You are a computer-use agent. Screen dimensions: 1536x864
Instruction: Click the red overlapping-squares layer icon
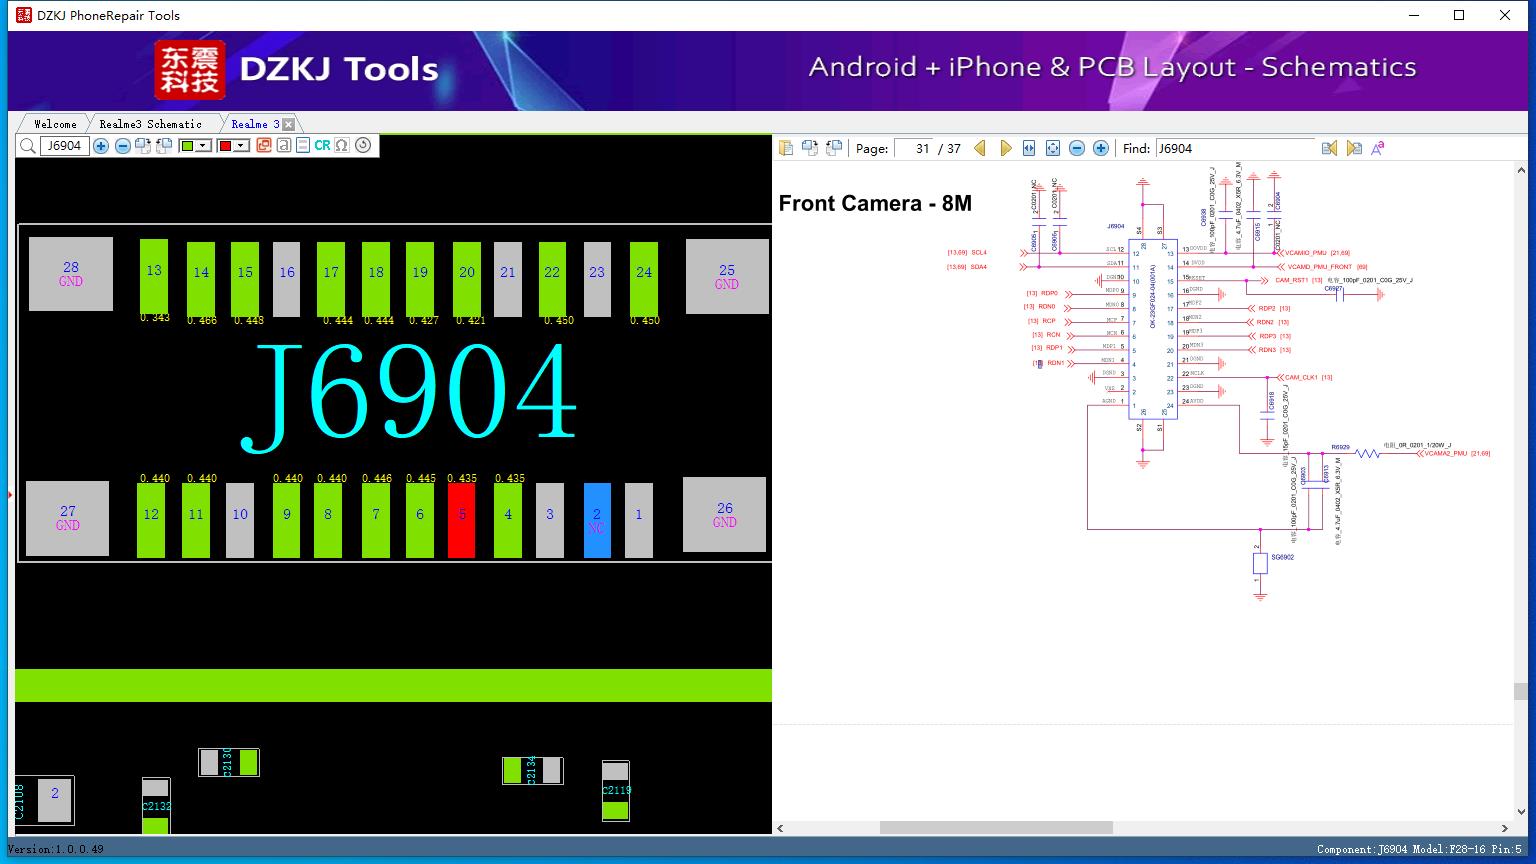(x=264, y=145)
